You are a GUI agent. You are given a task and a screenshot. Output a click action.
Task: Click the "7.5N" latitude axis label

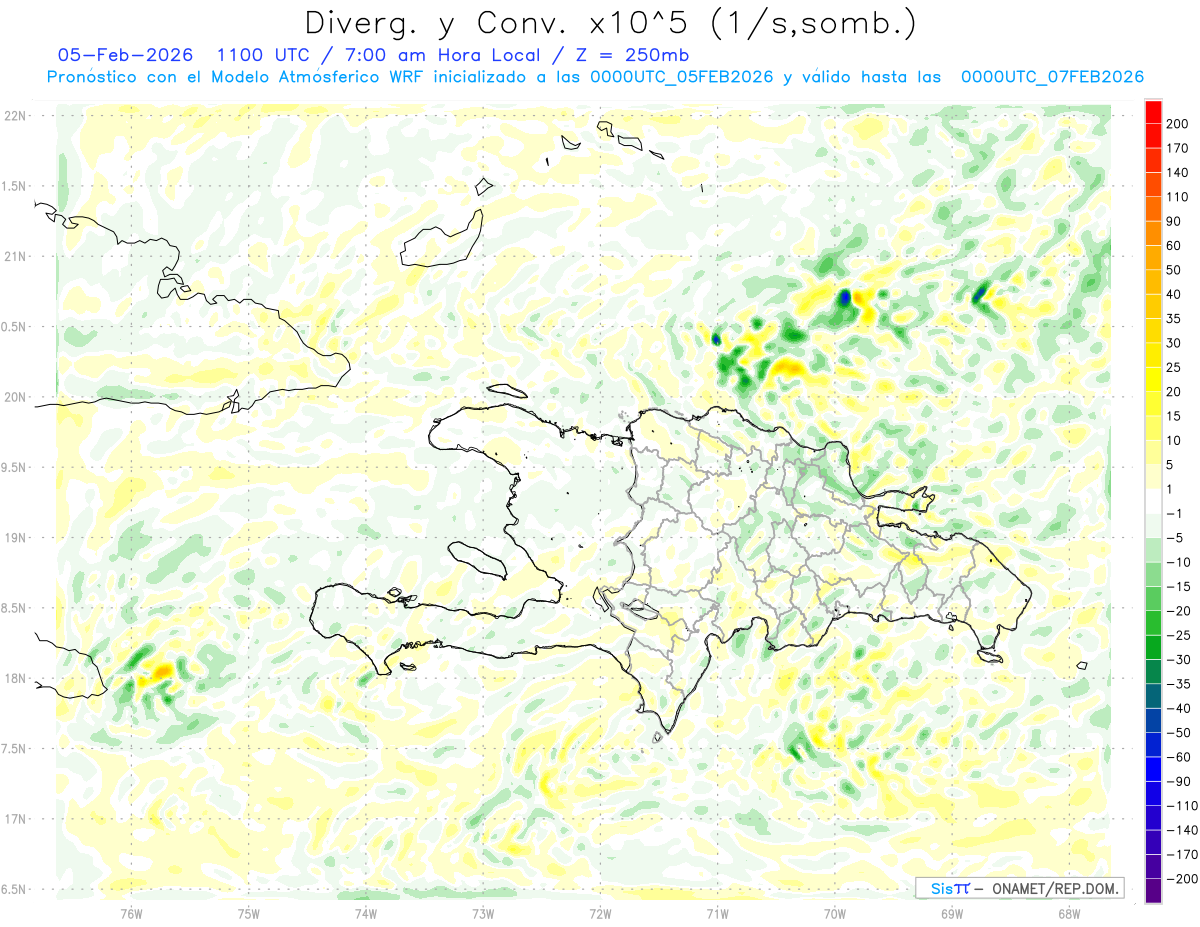click(15, 748)
